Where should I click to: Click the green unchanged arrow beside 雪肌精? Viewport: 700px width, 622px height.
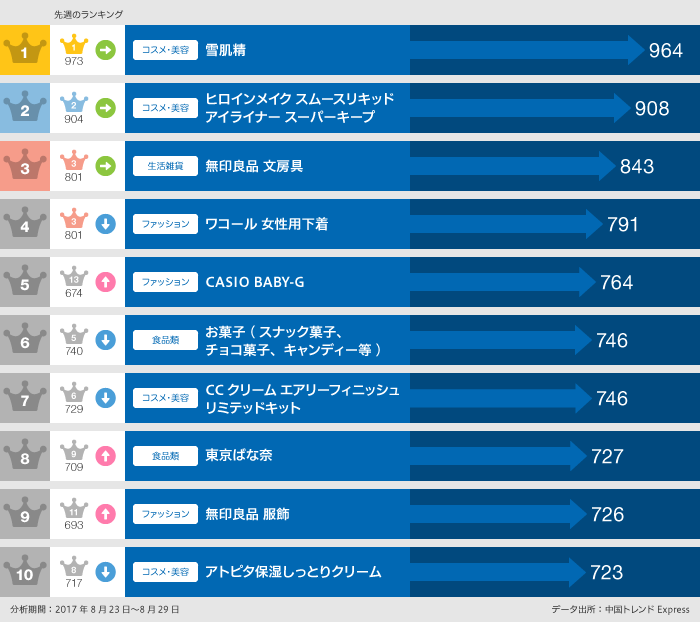pos(105,49)
